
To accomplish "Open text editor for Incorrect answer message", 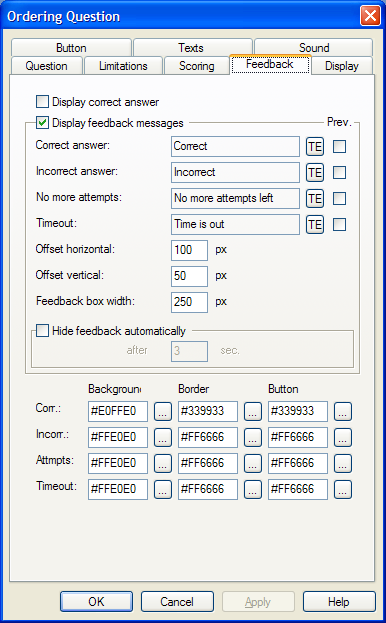I will point(315,172).
